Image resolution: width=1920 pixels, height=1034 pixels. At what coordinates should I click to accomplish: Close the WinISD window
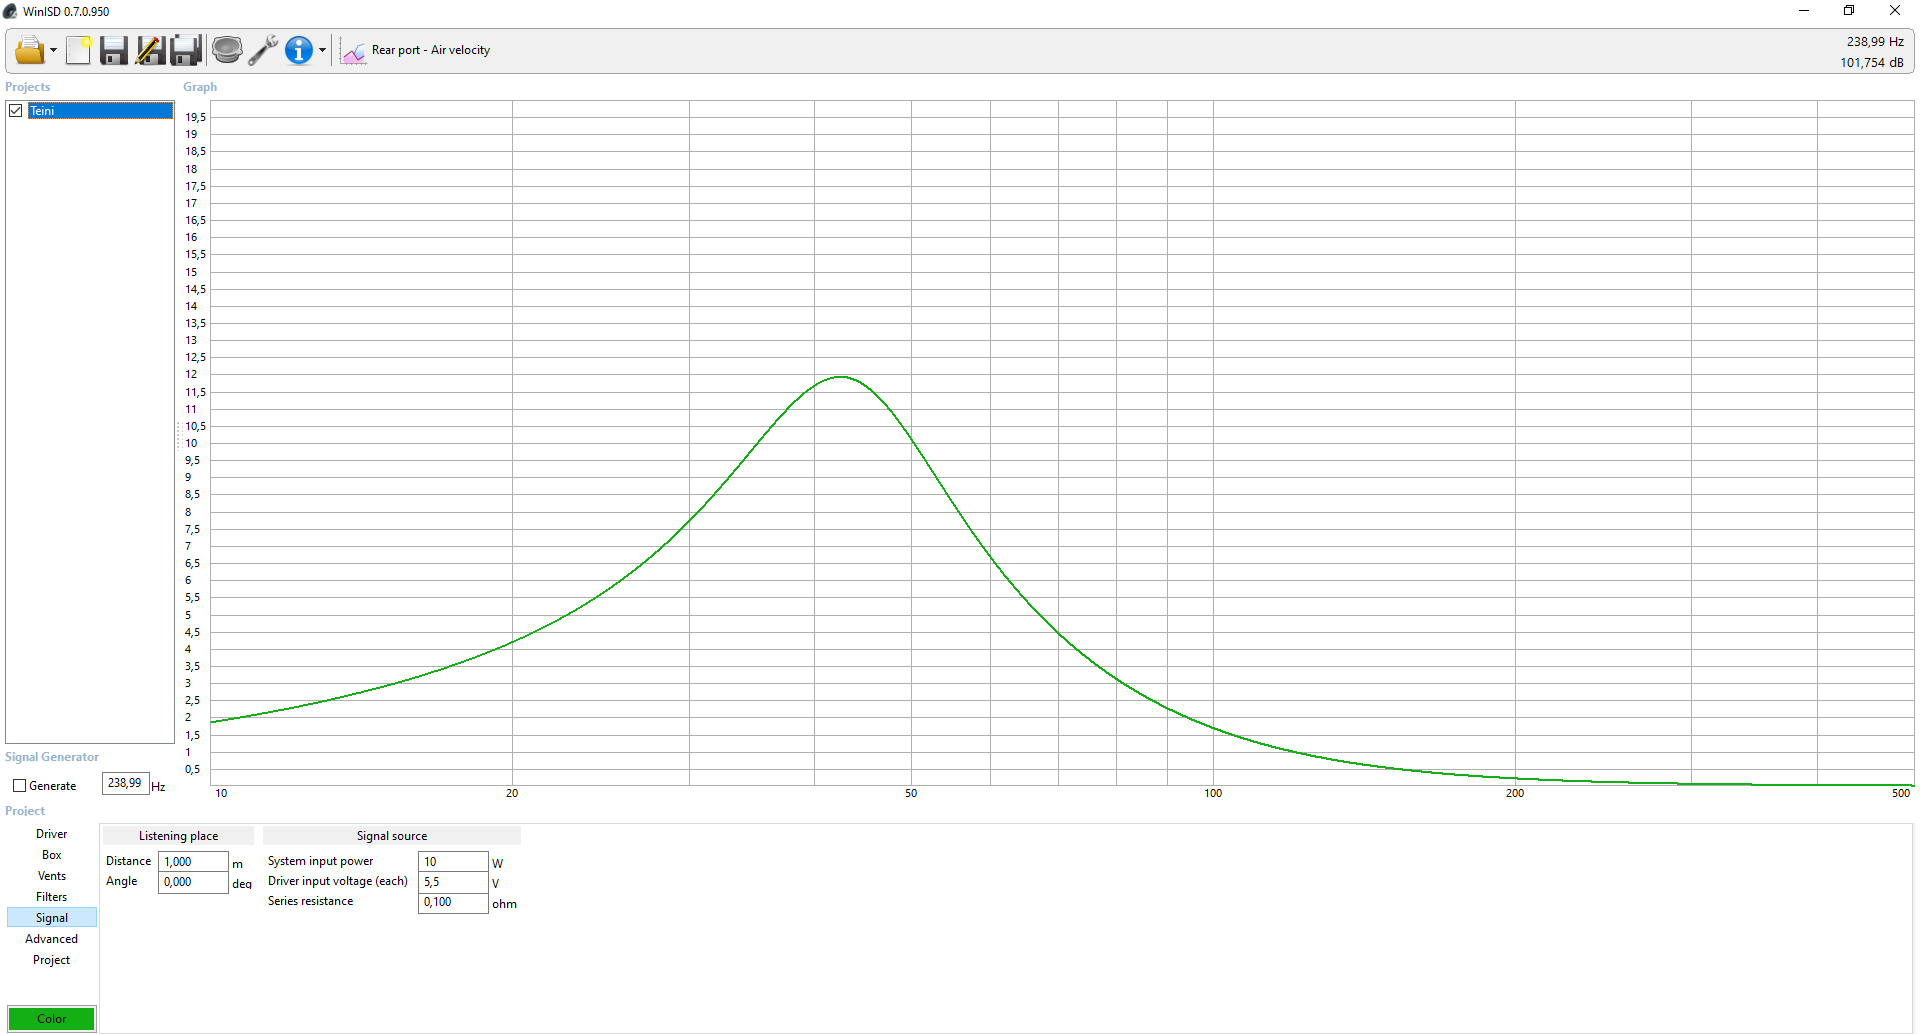coord(1895,11)
